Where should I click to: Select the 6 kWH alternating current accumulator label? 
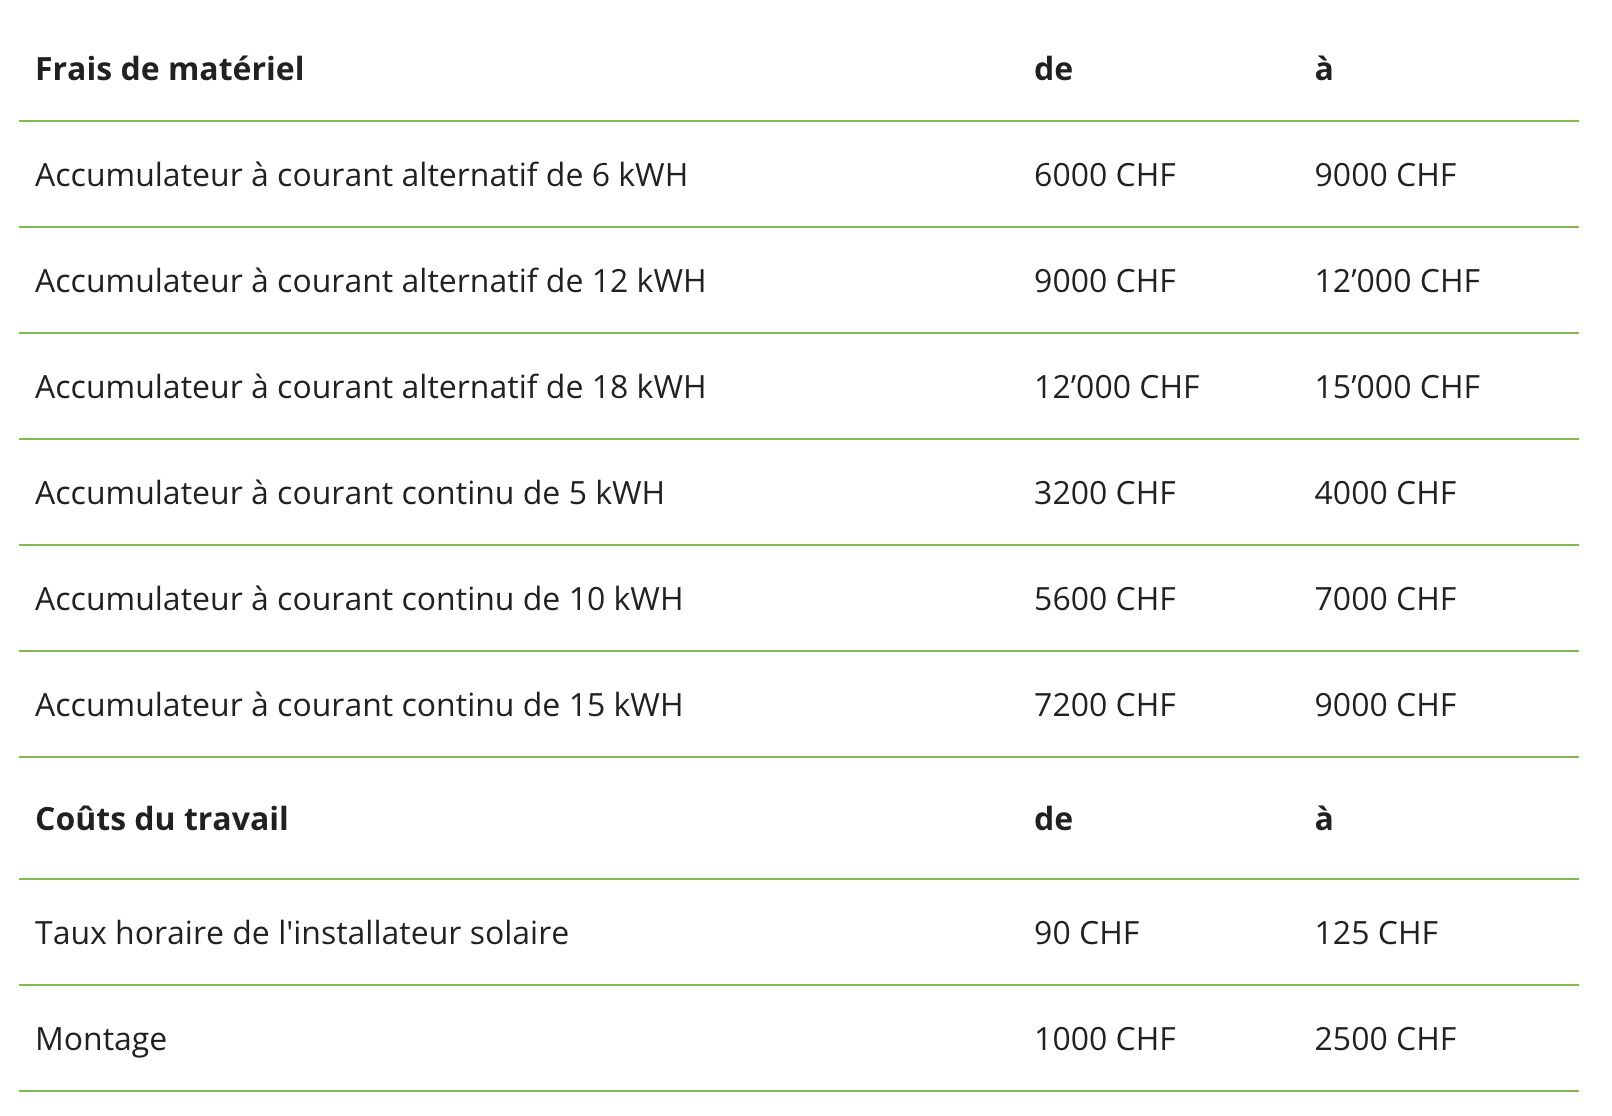pos(361,175)
